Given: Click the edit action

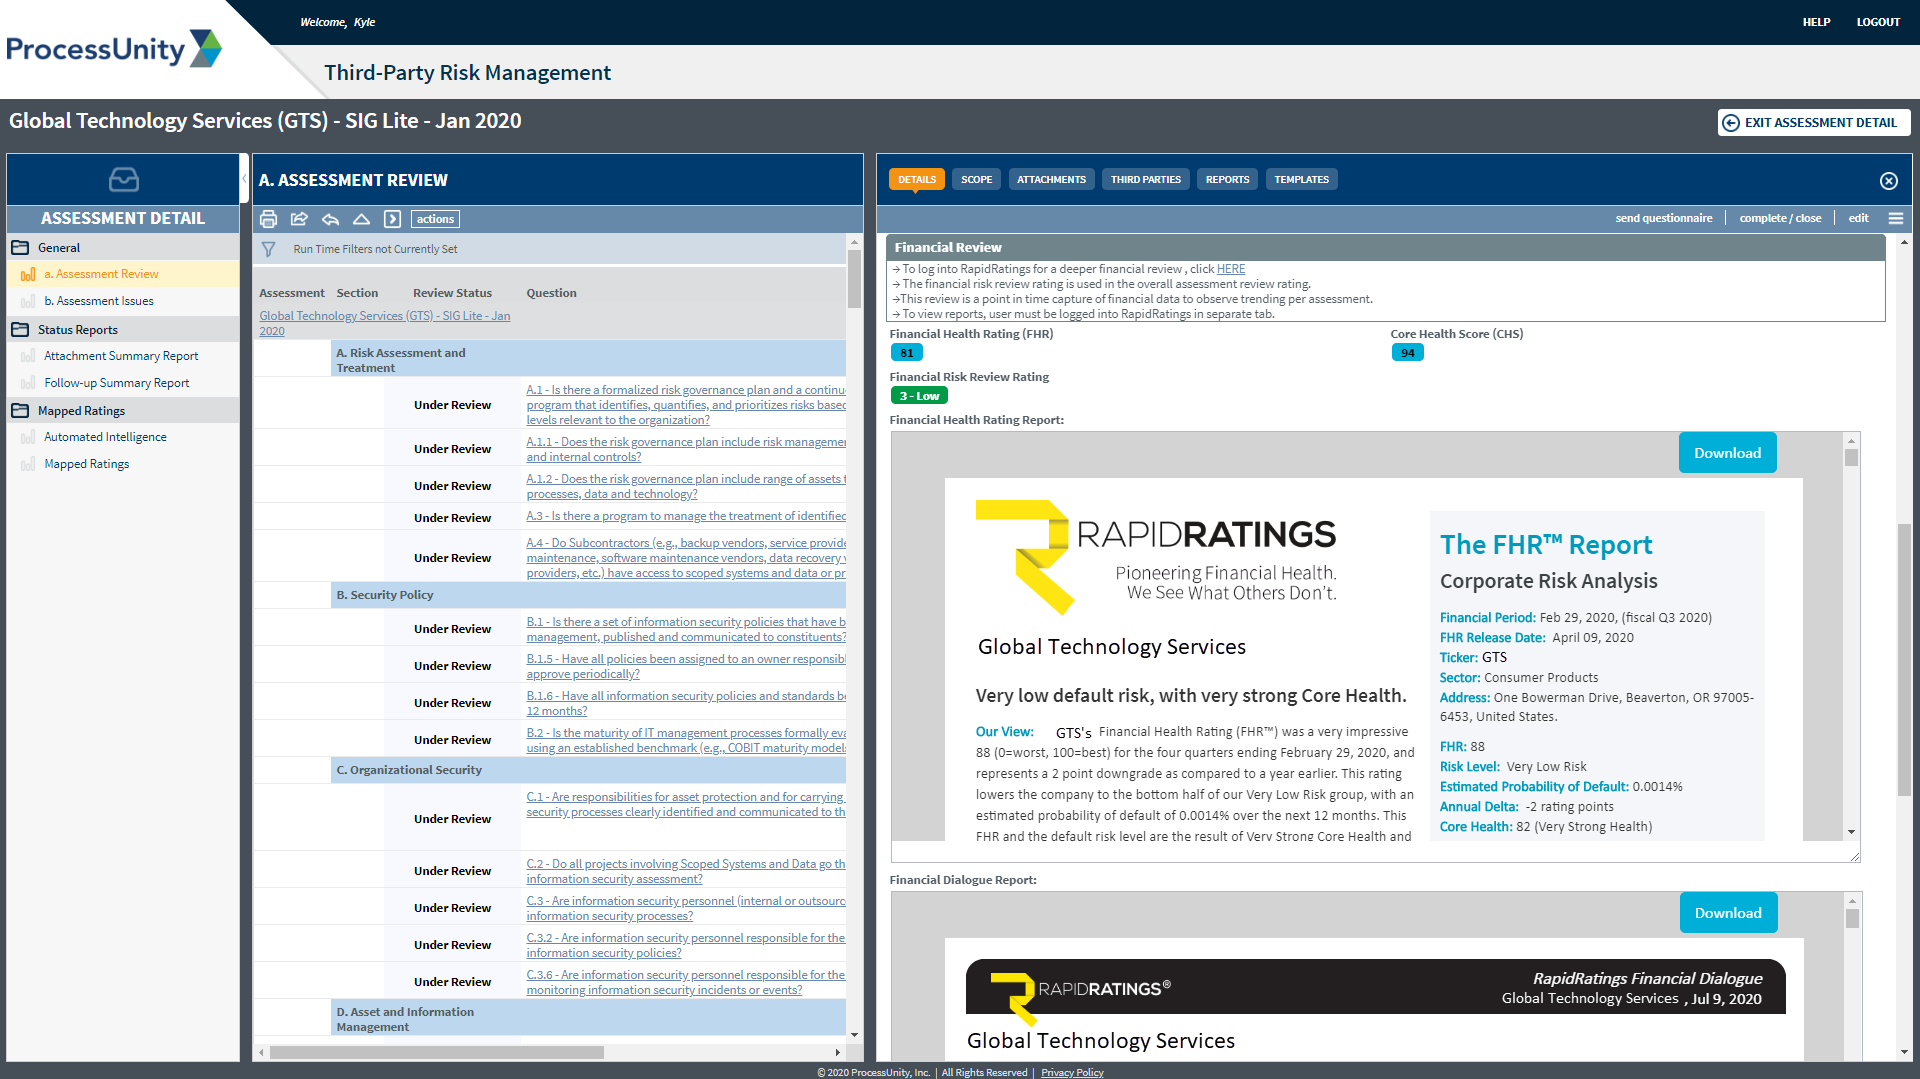Looking at the screenshot, I should tap(1858, 218).
